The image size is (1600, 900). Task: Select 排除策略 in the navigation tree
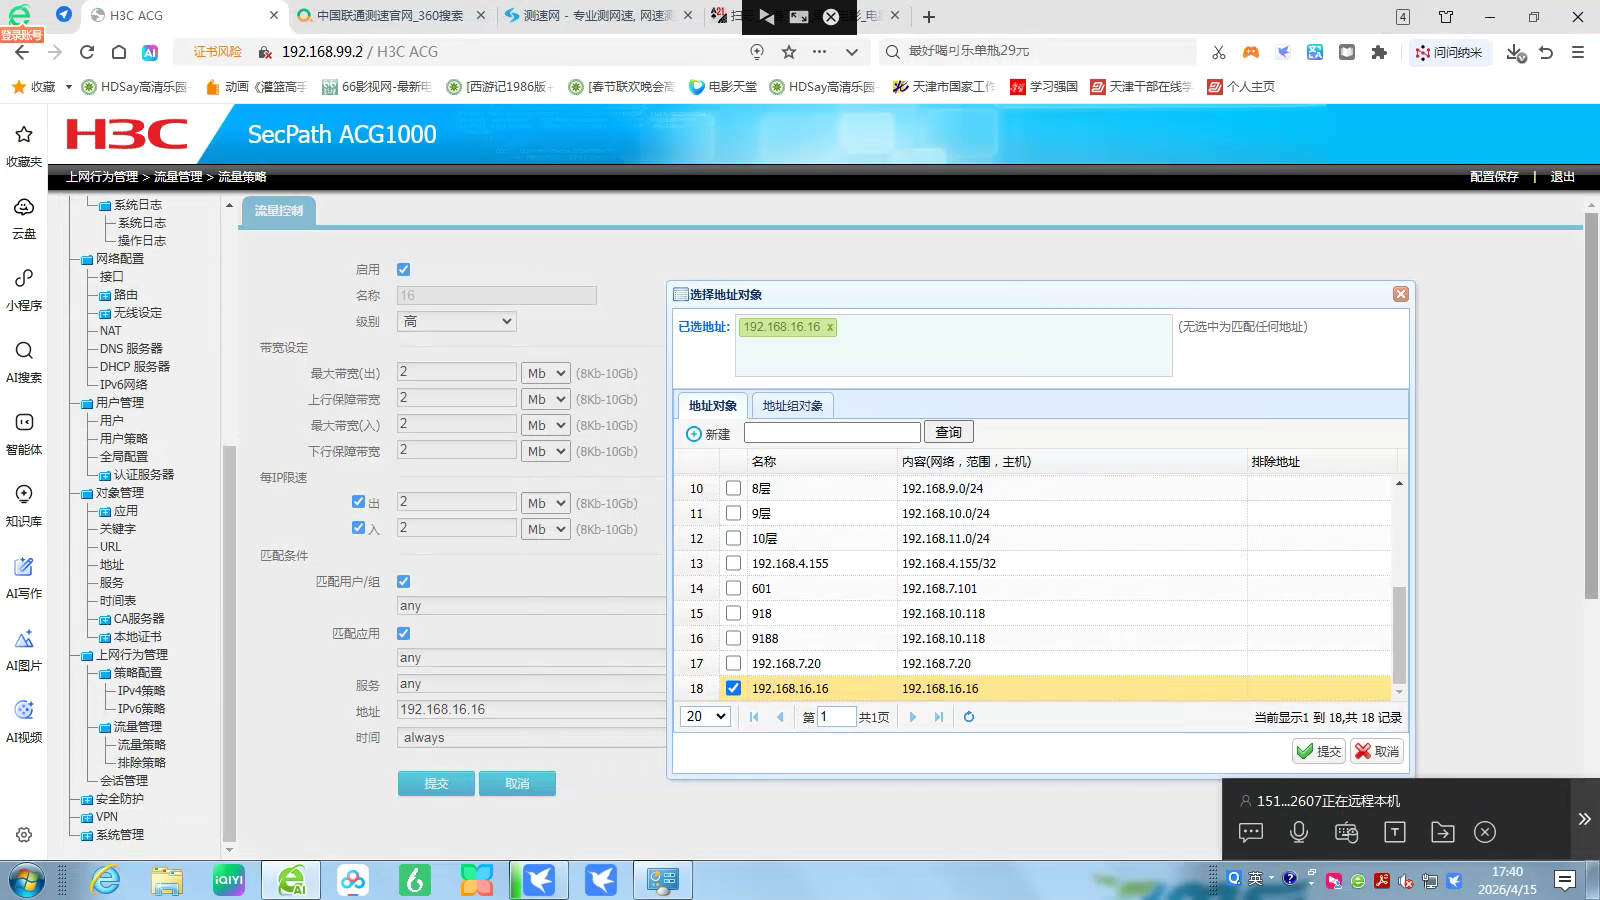pos(141,763)
